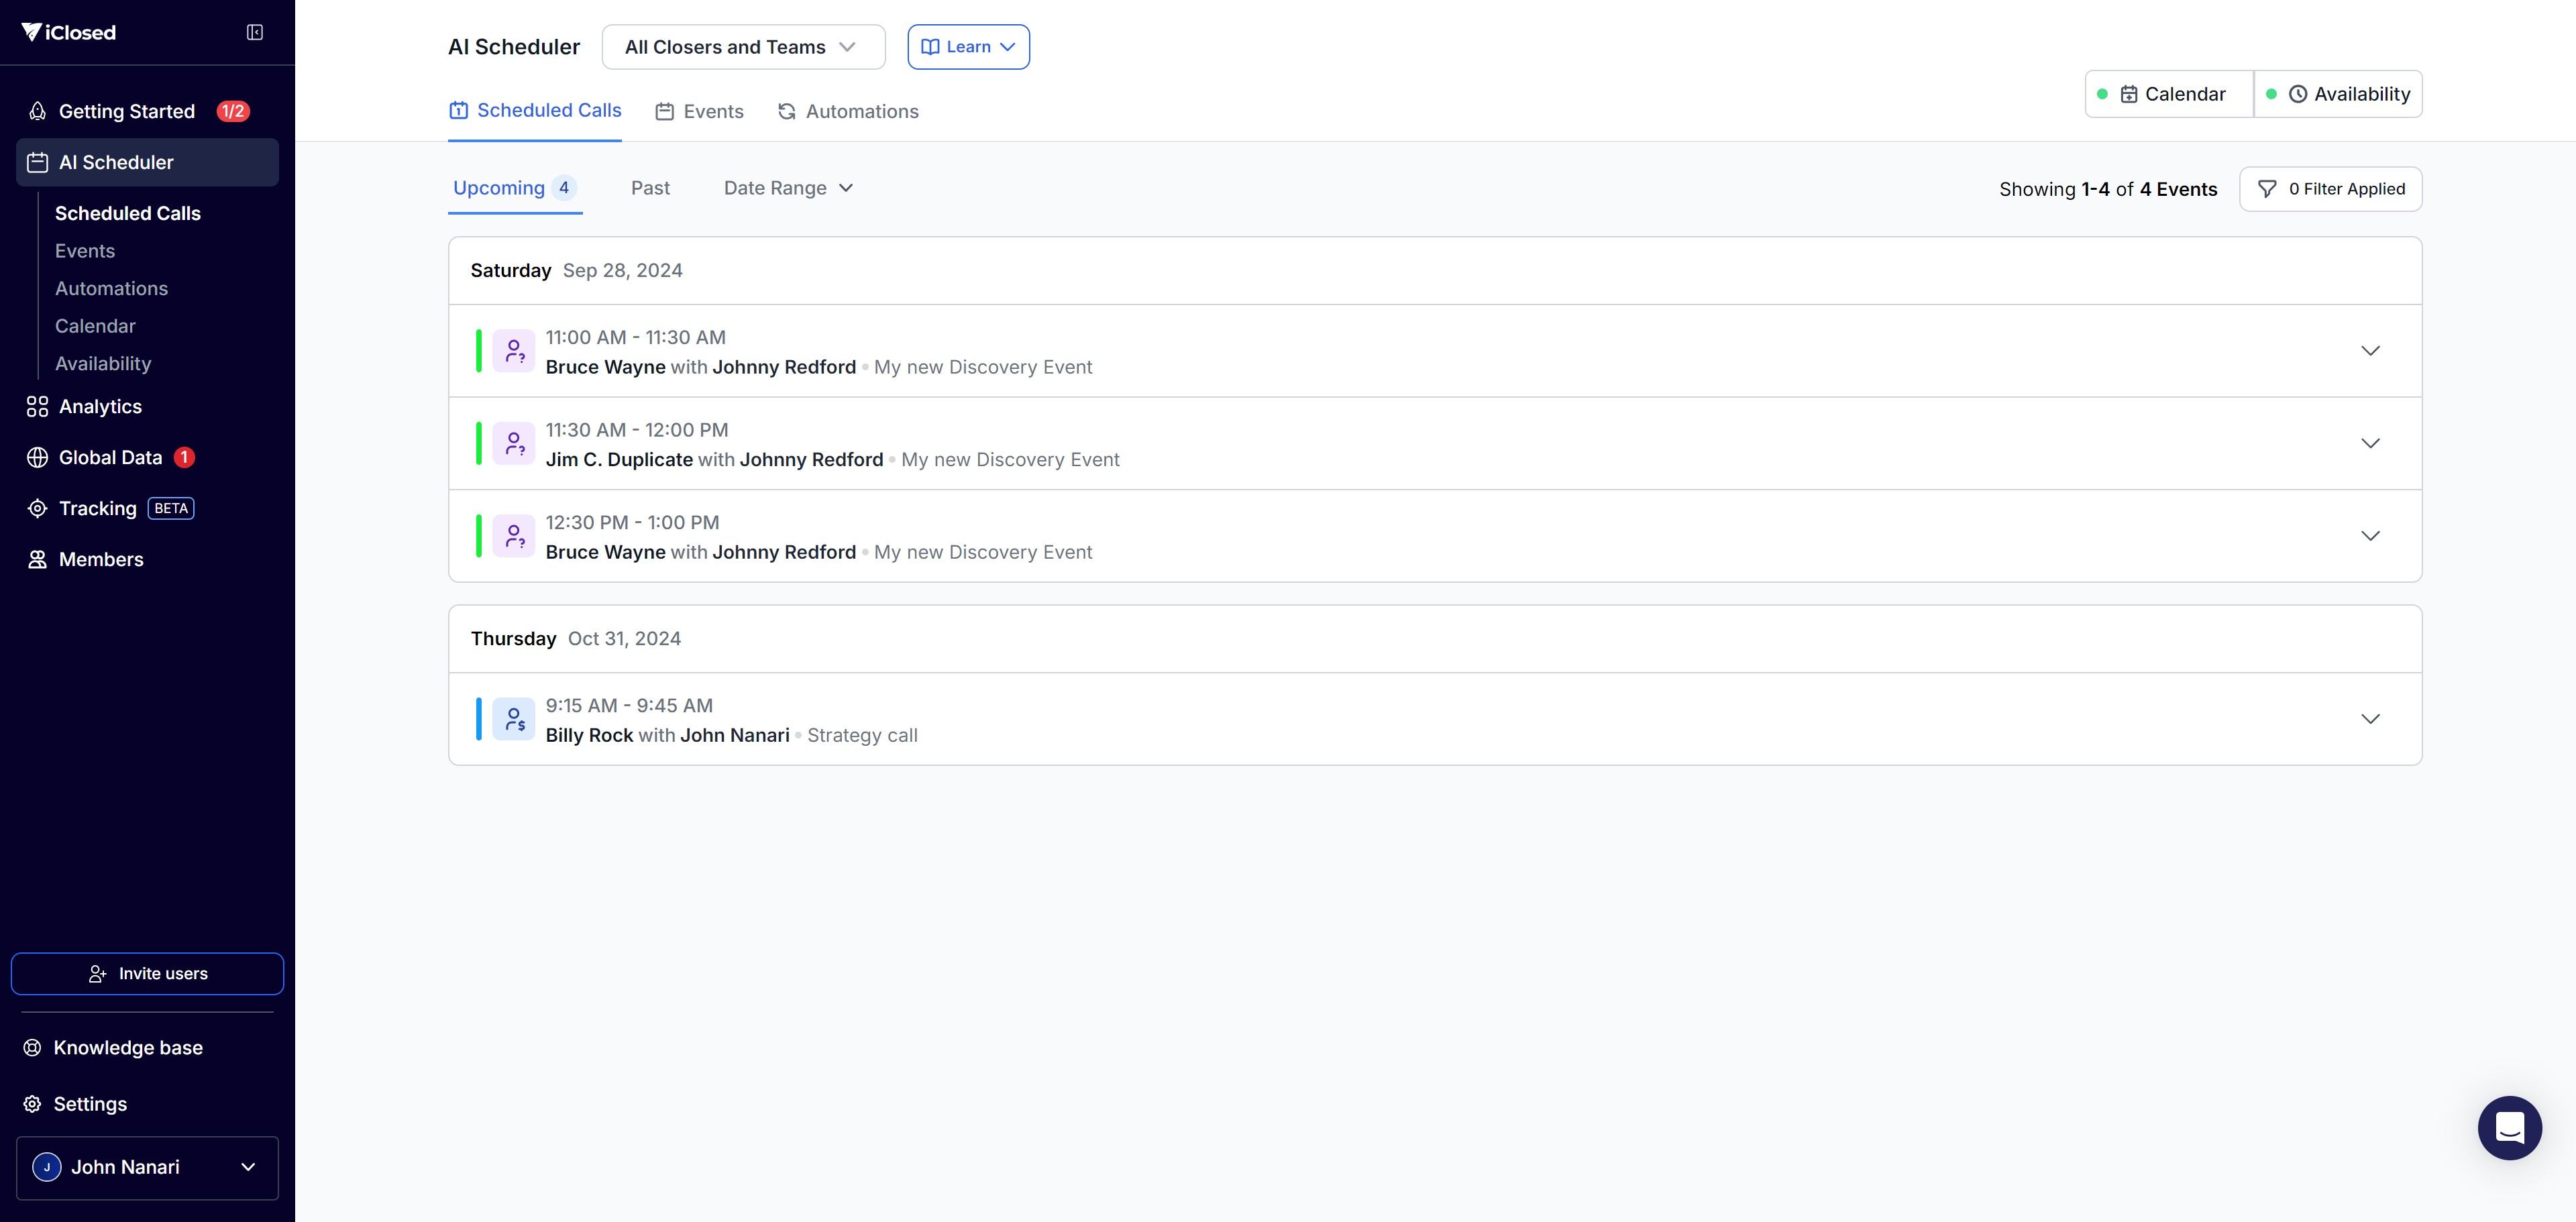Open Analytics from sidebar
2576x1222 pixels.
pyautogui.click(x=100, y=407)
